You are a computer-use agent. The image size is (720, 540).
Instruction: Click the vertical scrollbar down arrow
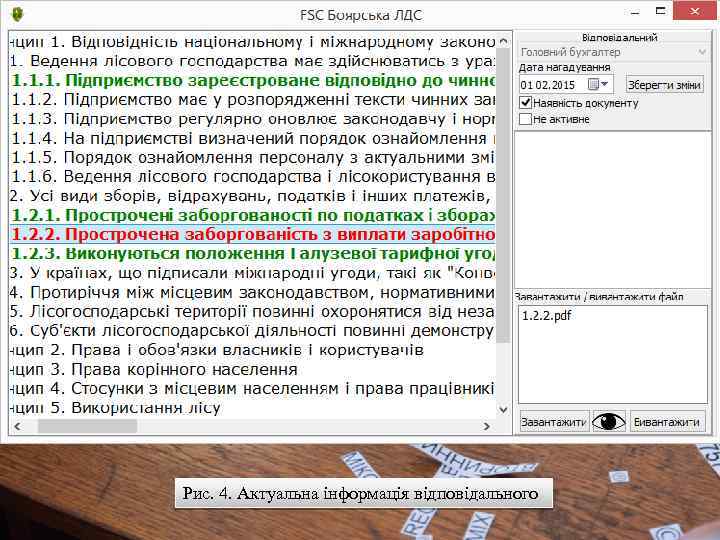[x=503, y=409]
